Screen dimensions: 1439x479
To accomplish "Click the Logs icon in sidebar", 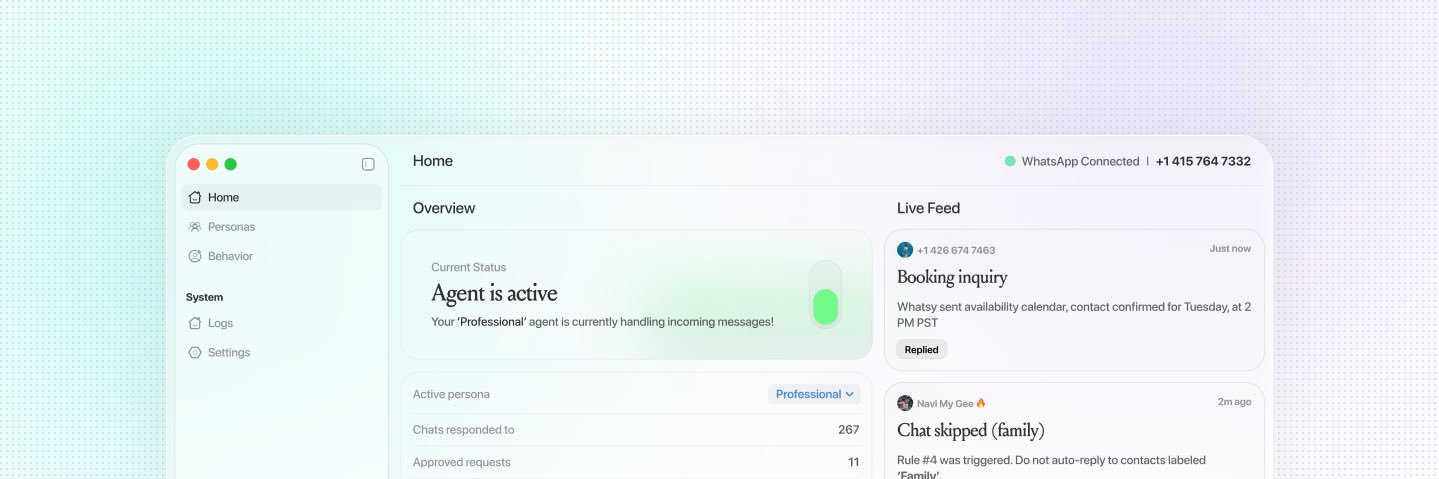I will point(195,323).
